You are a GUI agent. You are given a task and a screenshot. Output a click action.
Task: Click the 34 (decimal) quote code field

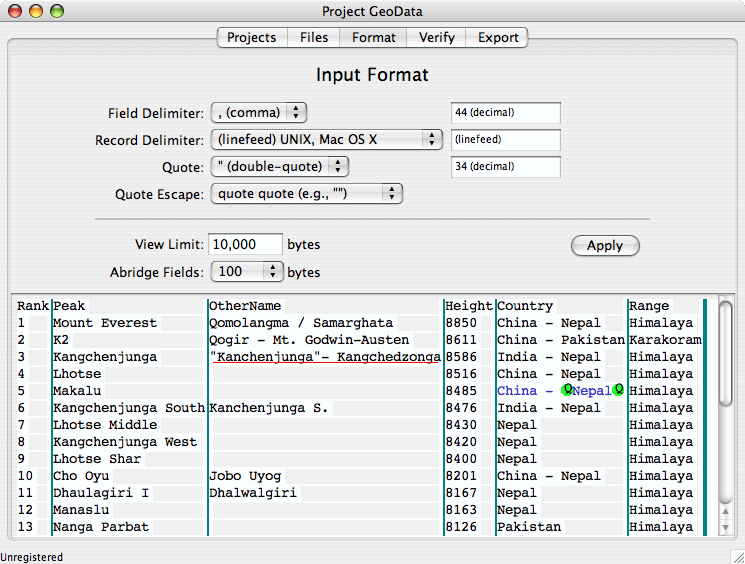tap(506, 167)
